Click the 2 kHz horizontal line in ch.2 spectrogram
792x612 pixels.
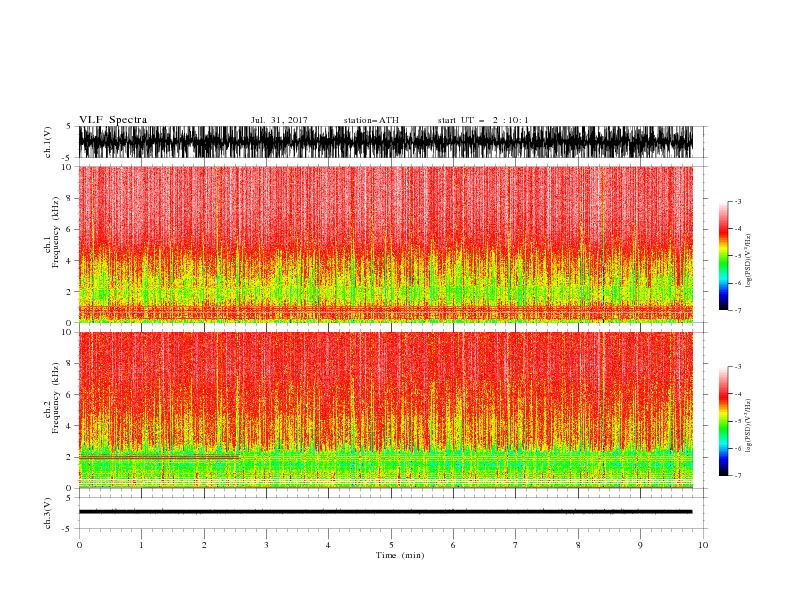(x=159, y=457)
